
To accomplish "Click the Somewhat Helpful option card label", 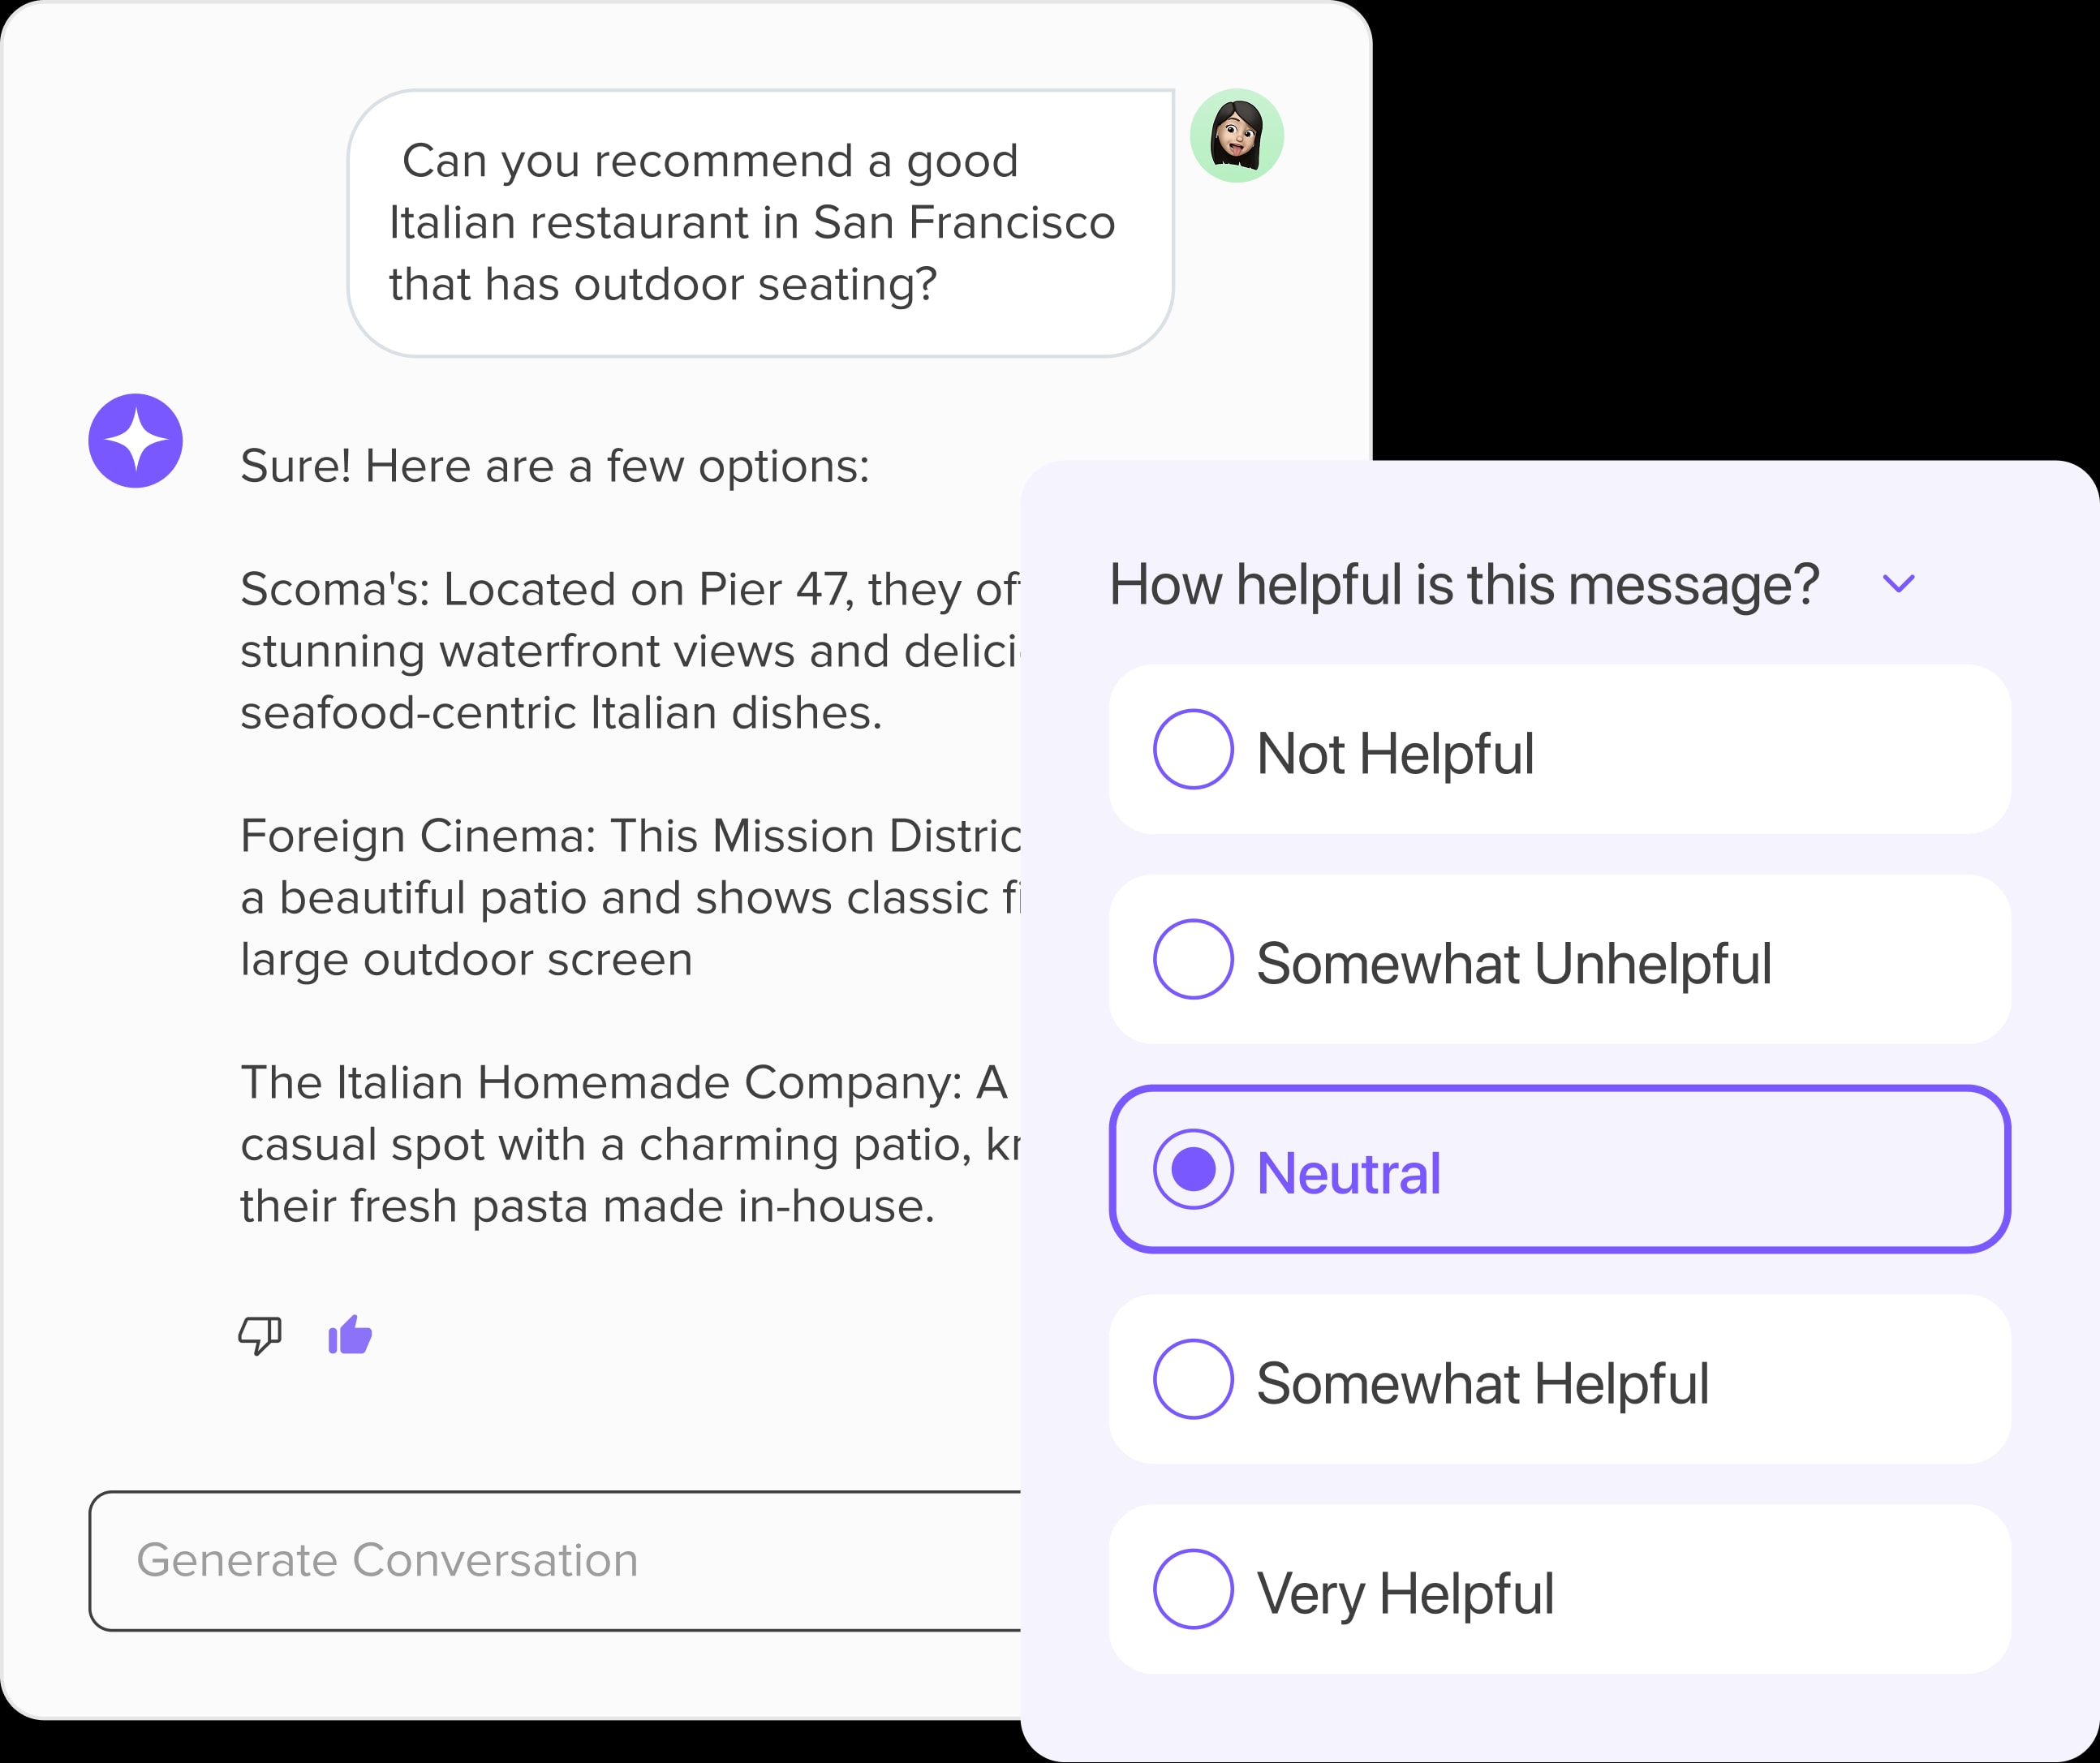I will click(x=1483, y=1385).
